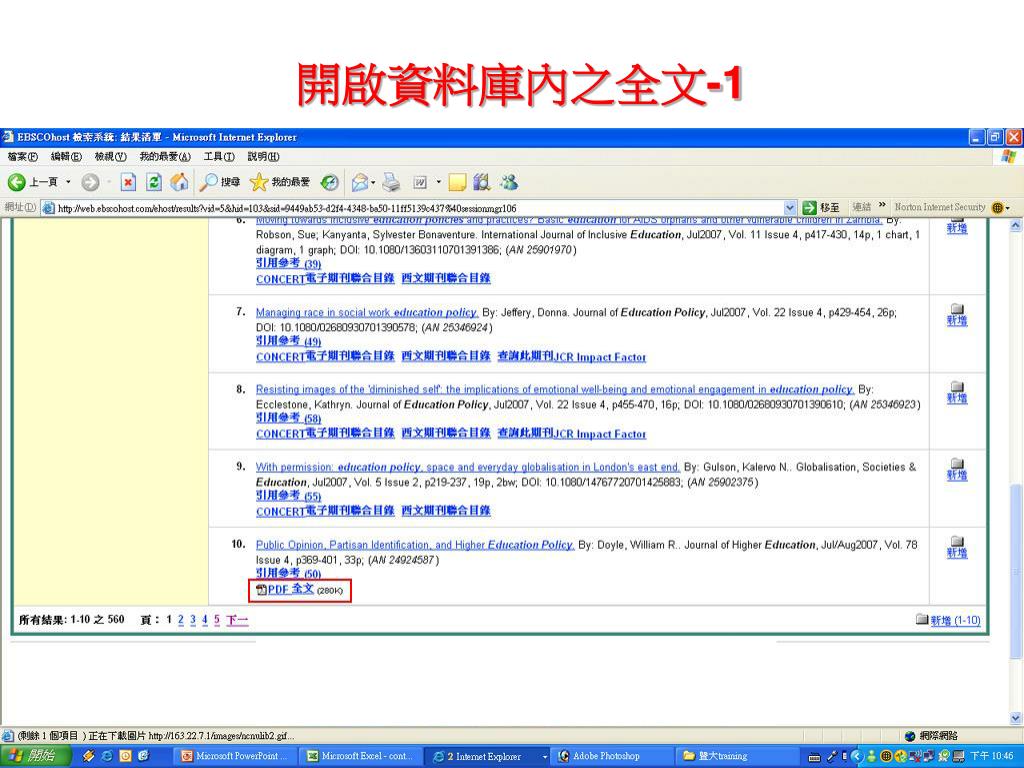Click the grayed Forward arrow button

coord(90,182)
